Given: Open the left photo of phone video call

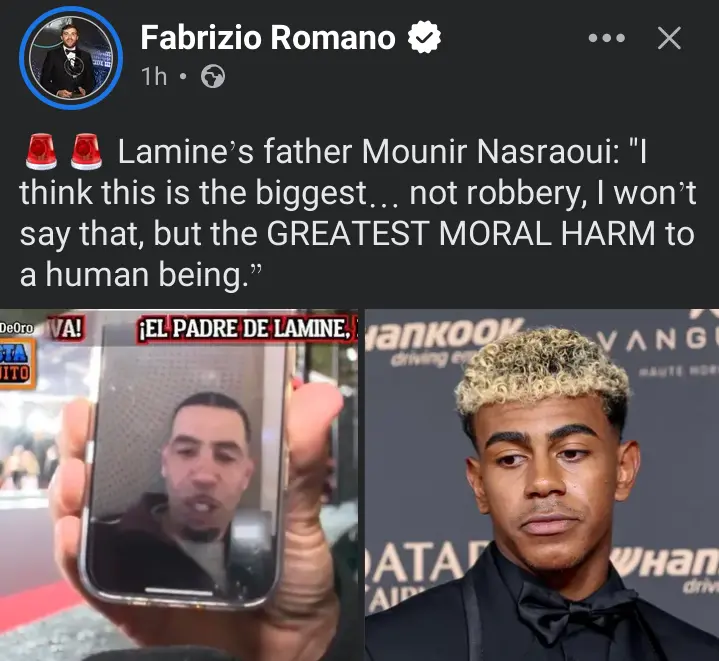Looking at the screenshot, I should (x=179, y=485).
